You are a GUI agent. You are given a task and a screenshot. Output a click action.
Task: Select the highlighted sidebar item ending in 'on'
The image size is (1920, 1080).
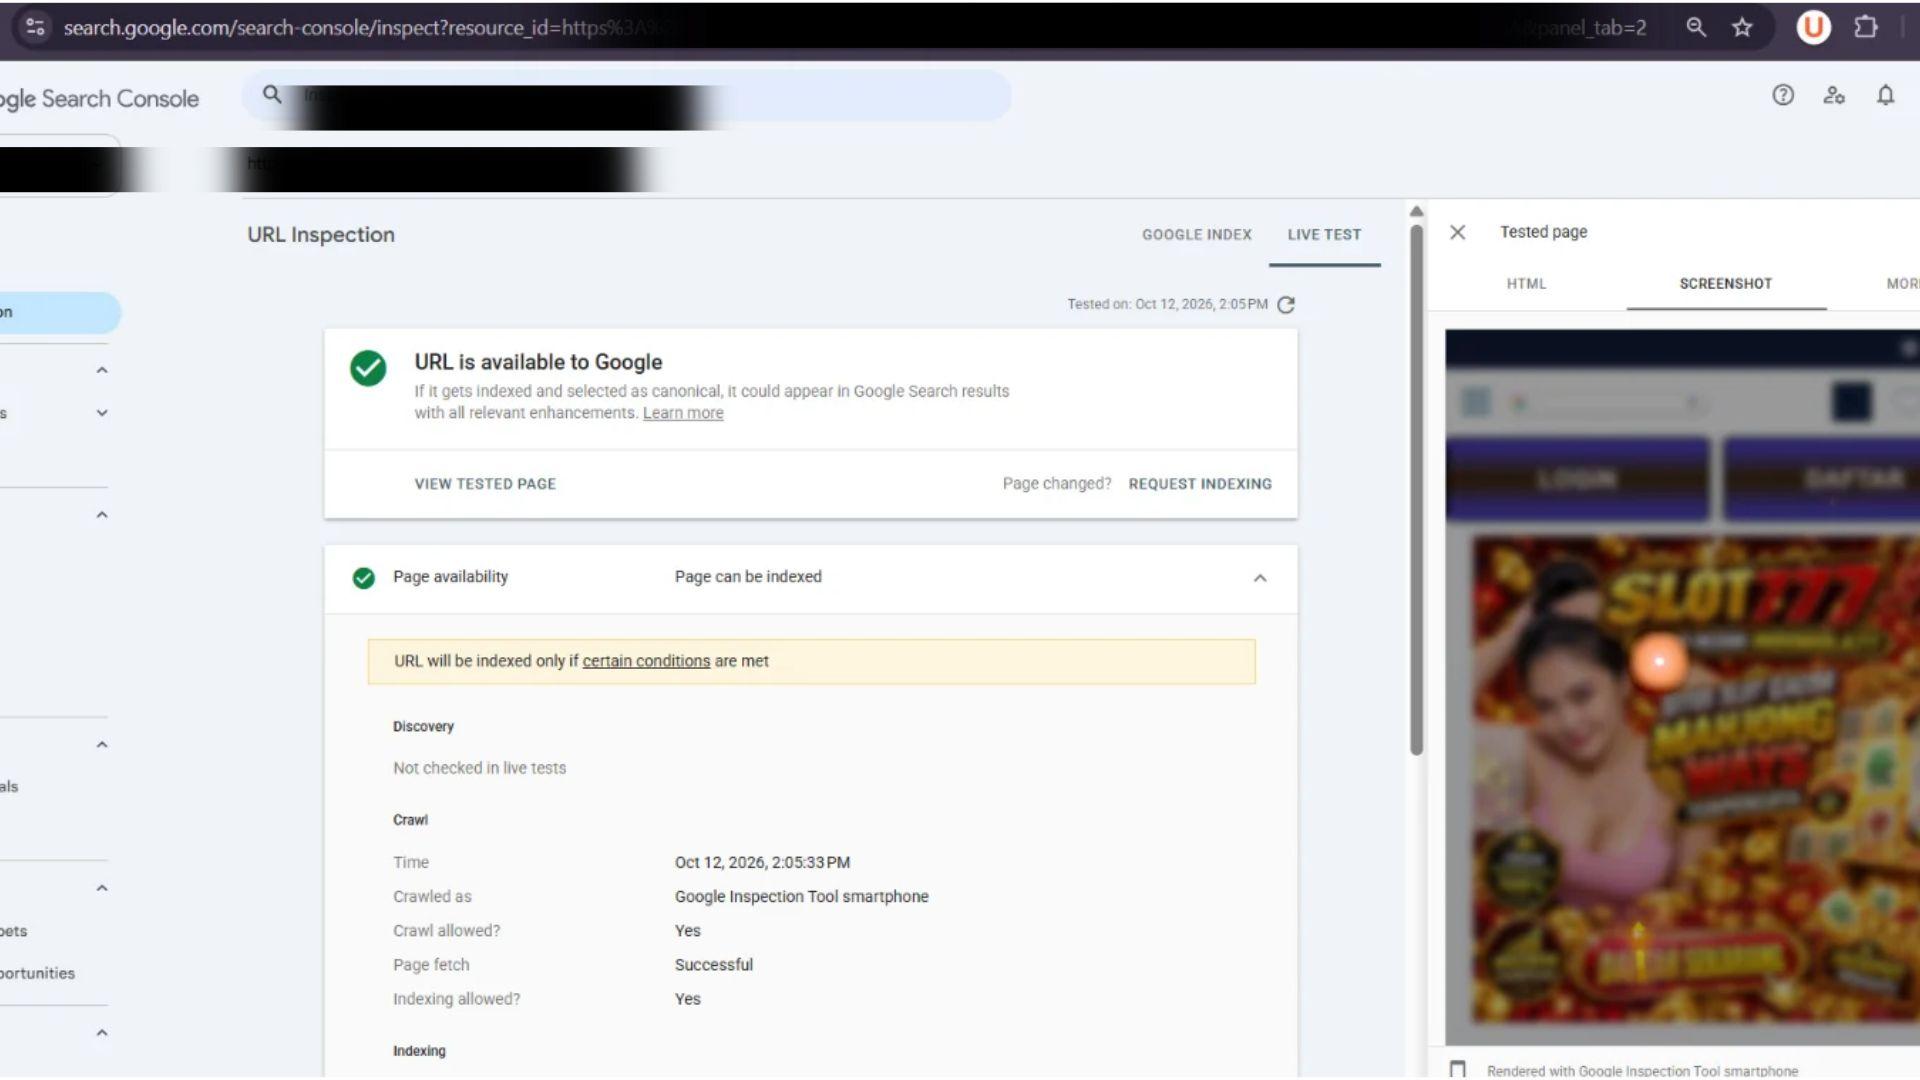tap(60, 312)
